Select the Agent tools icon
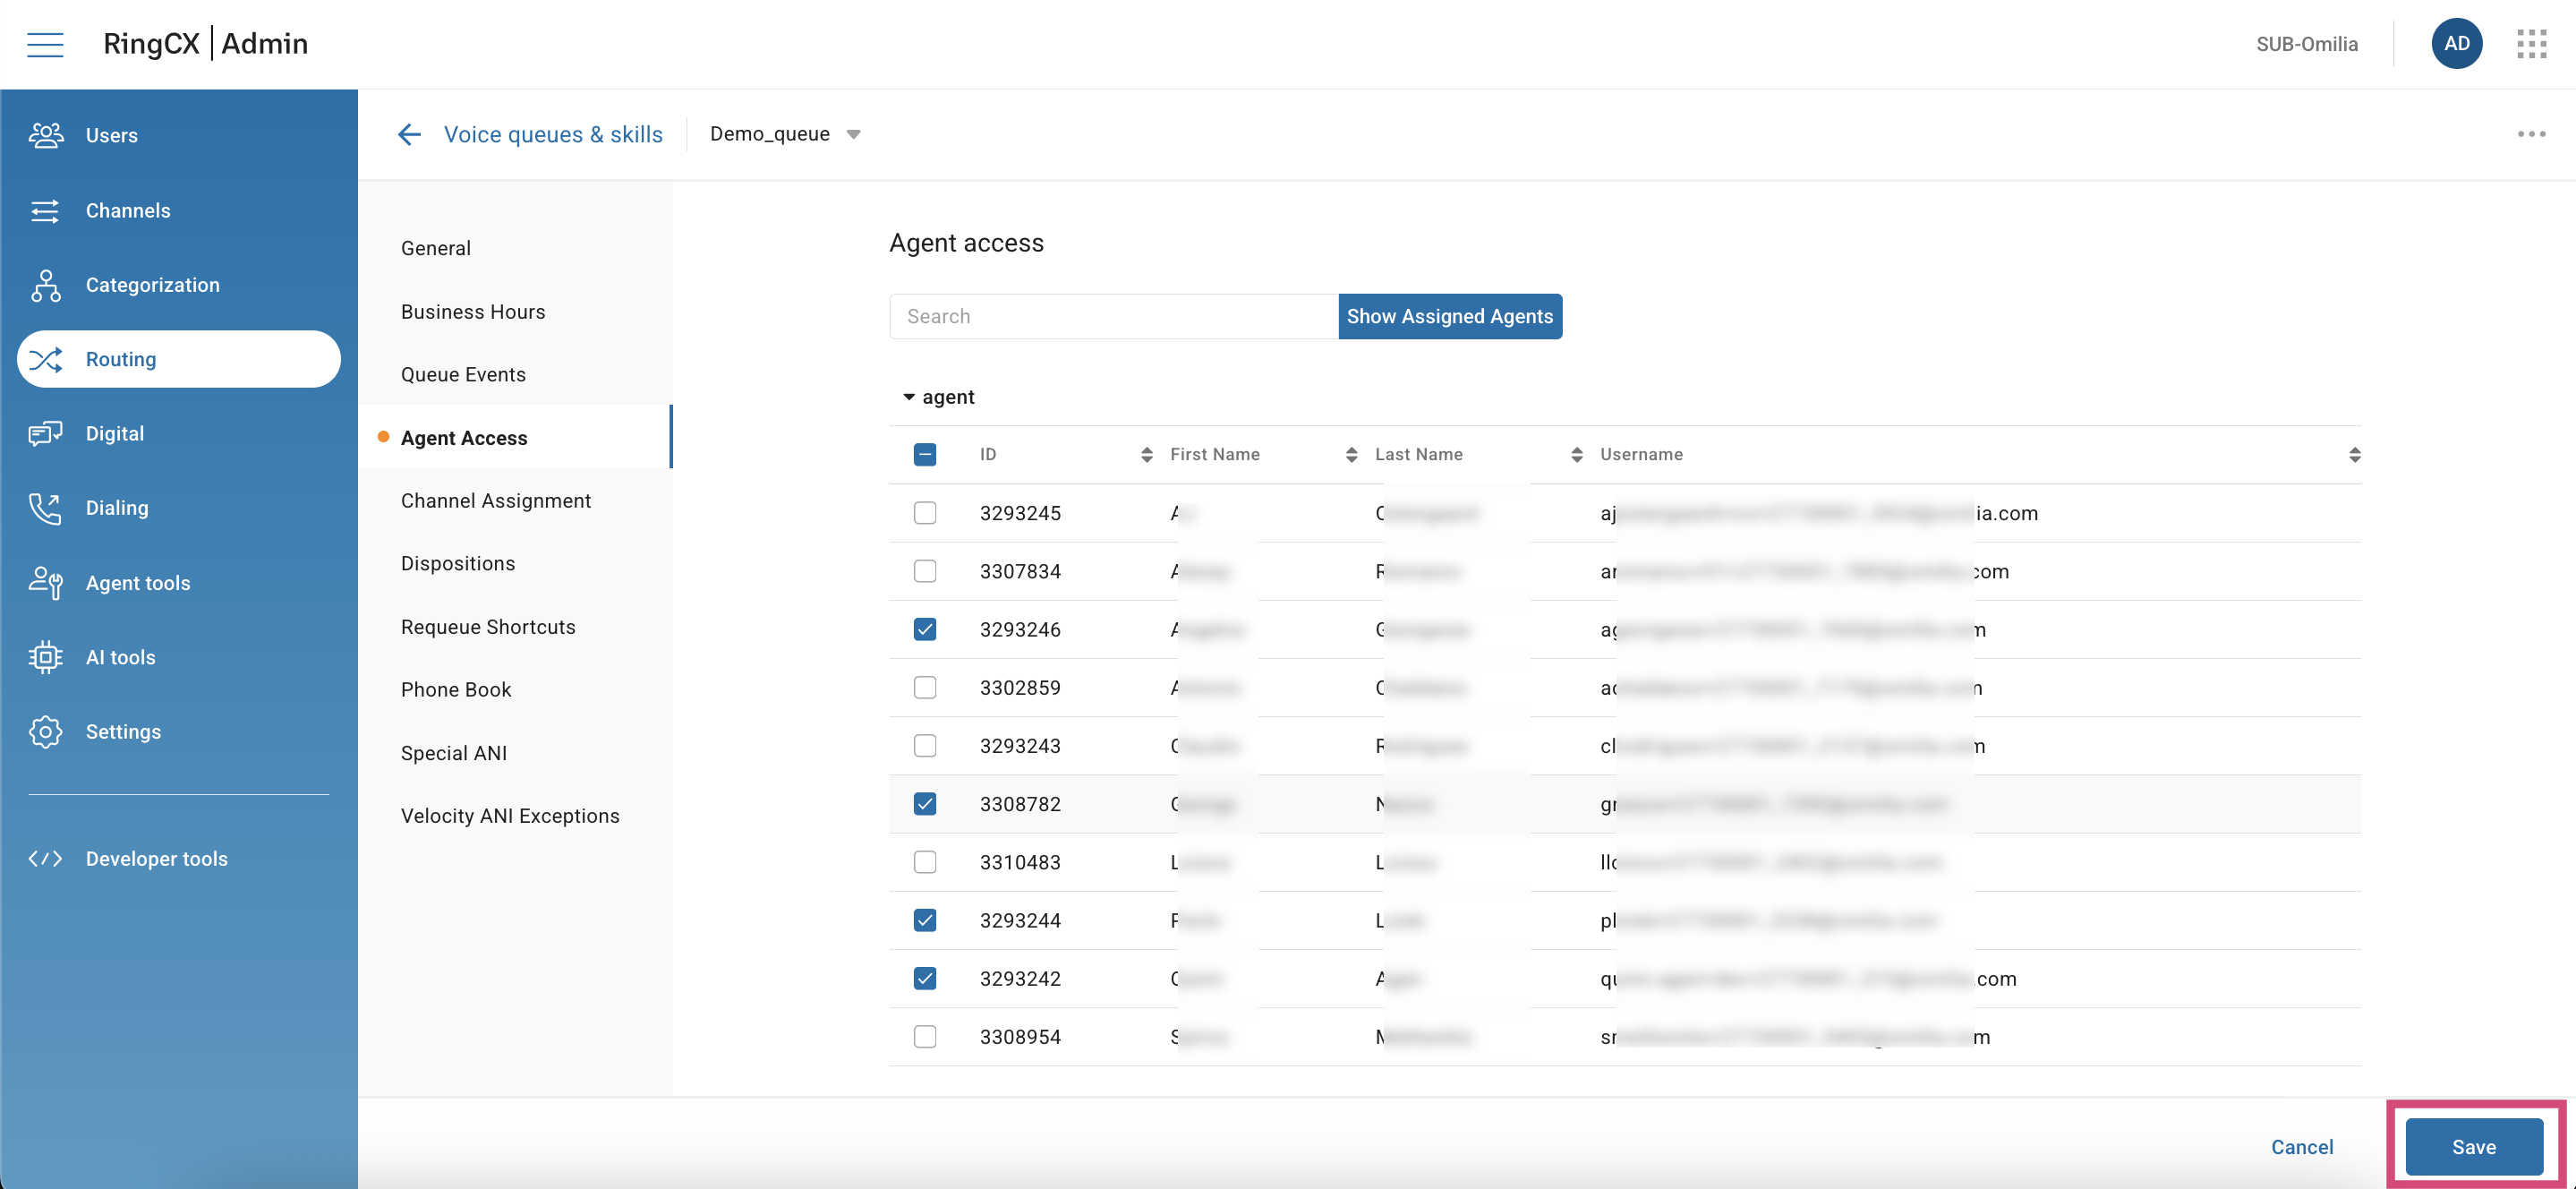Image resolution: width=2576 pixels, height=1189 pixels. [x=46, y=582]
